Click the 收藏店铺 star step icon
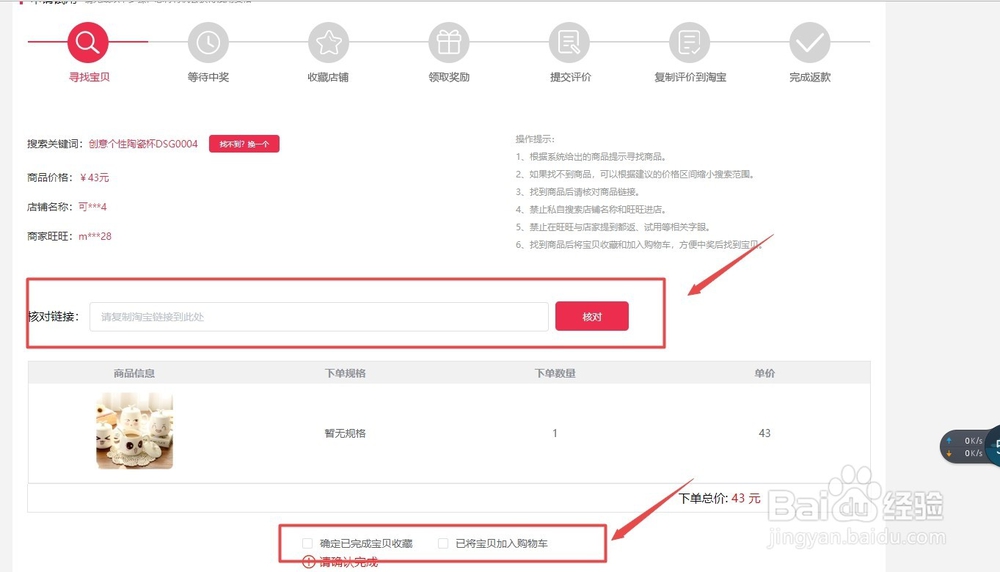This screenshot has height=572, width=1000. 328,42
